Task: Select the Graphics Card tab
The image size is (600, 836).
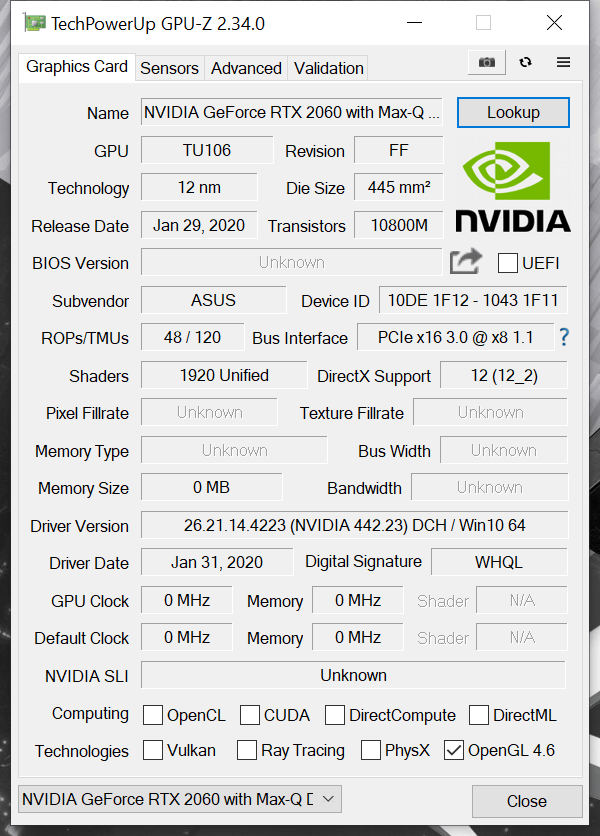Action: coord(77,67)
